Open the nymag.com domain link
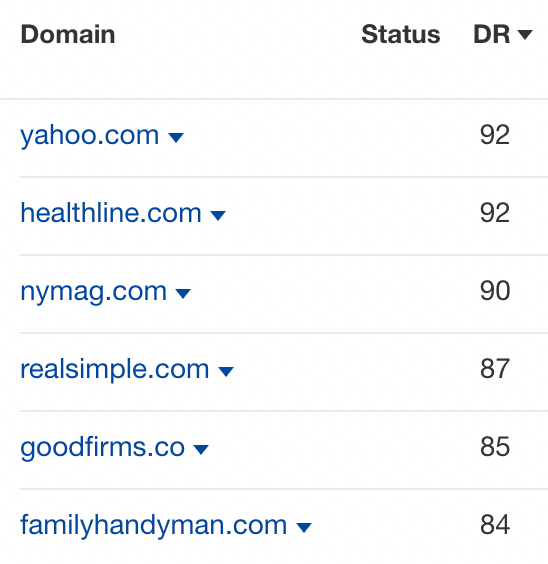 pyautogui.click(x=93, y=292)
